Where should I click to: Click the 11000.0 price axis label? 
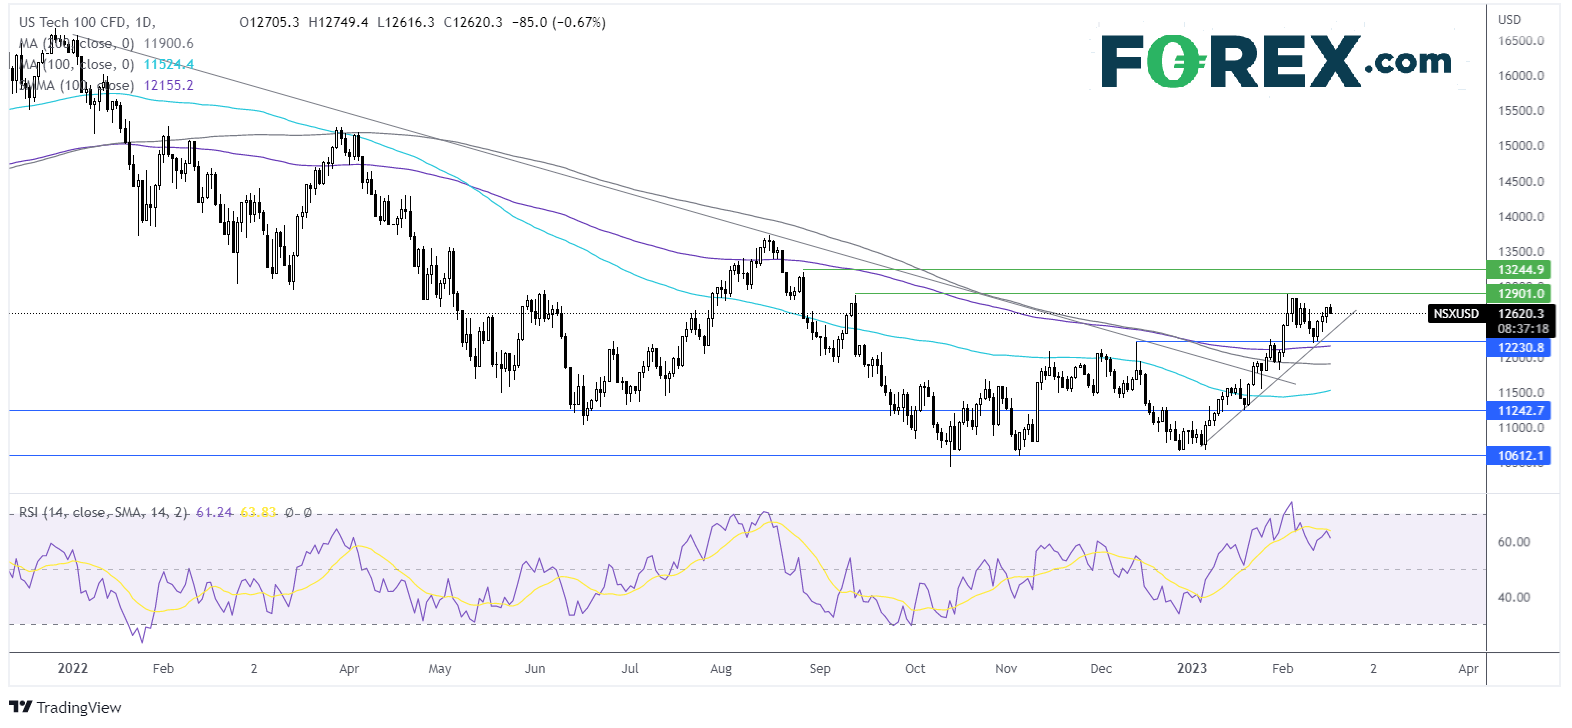(1520, 428)
